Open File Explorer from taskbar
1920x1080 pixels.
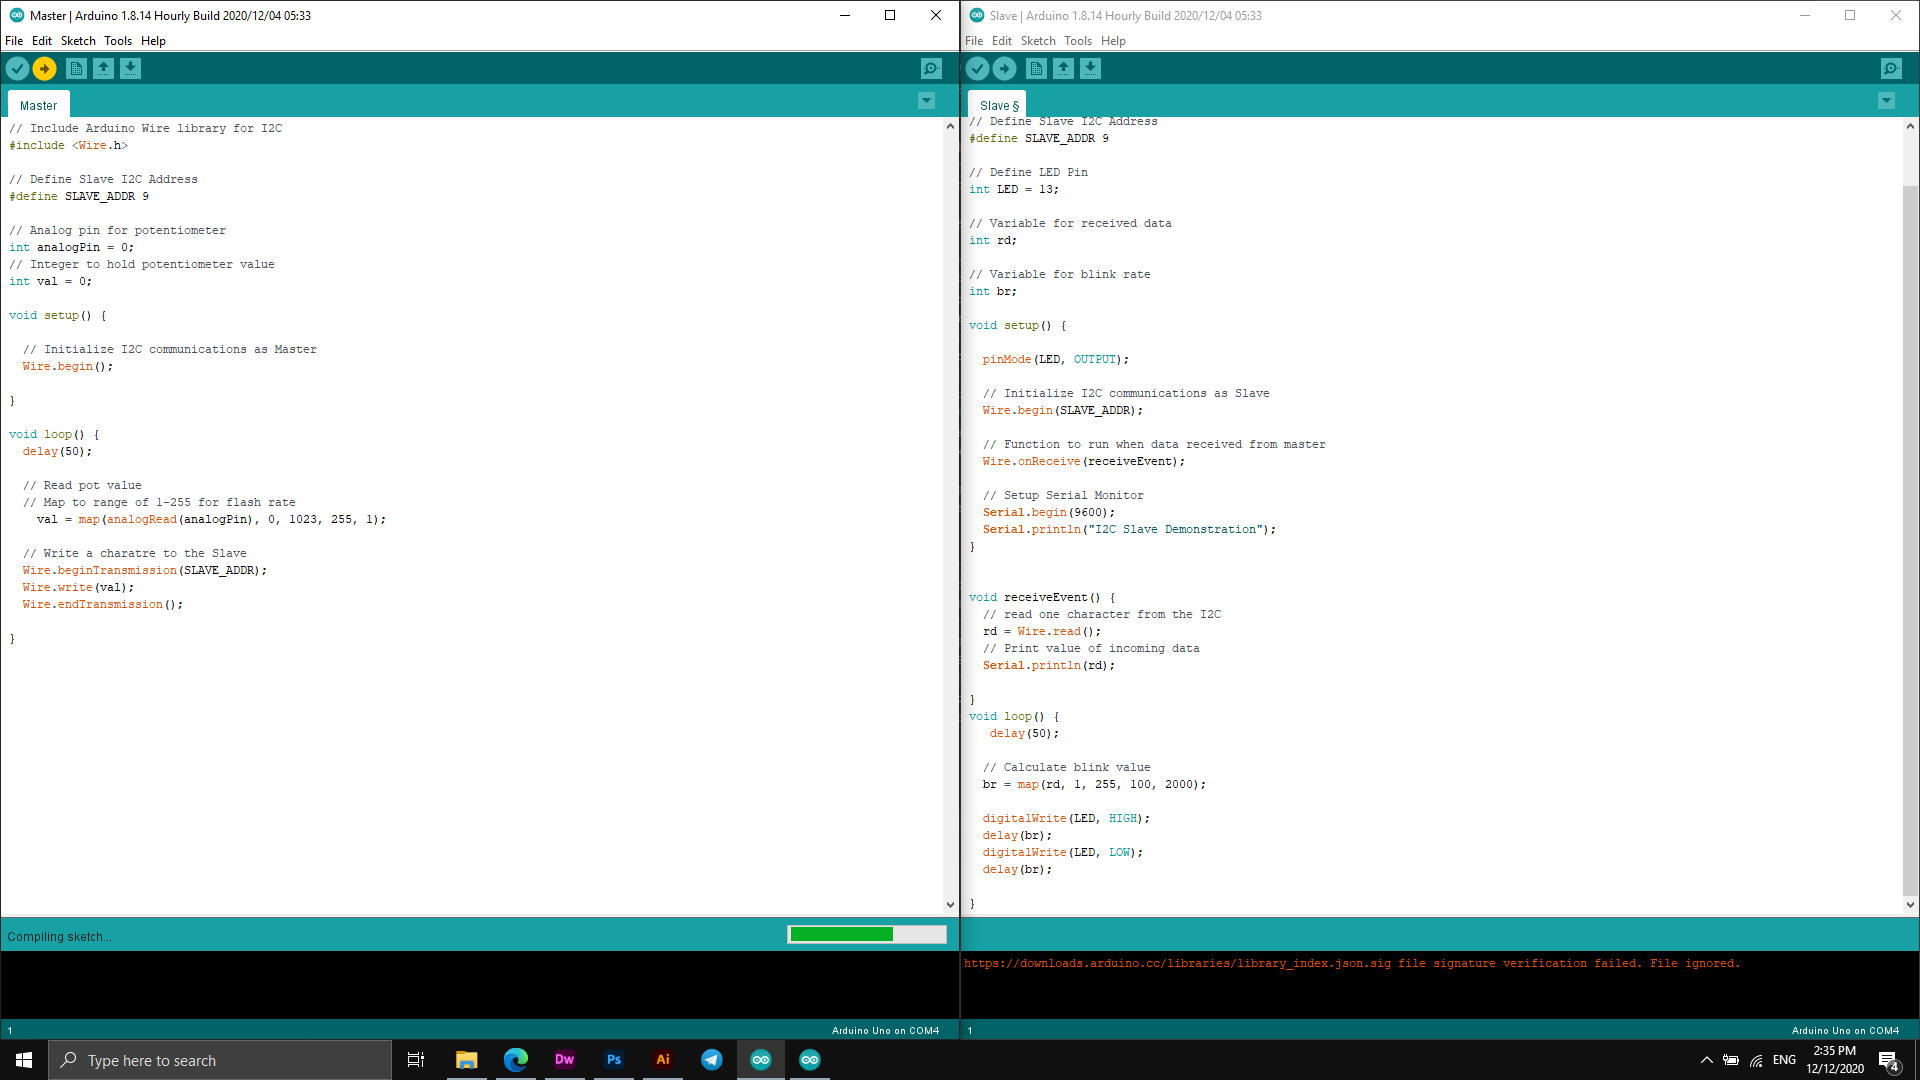point(466,1060)
